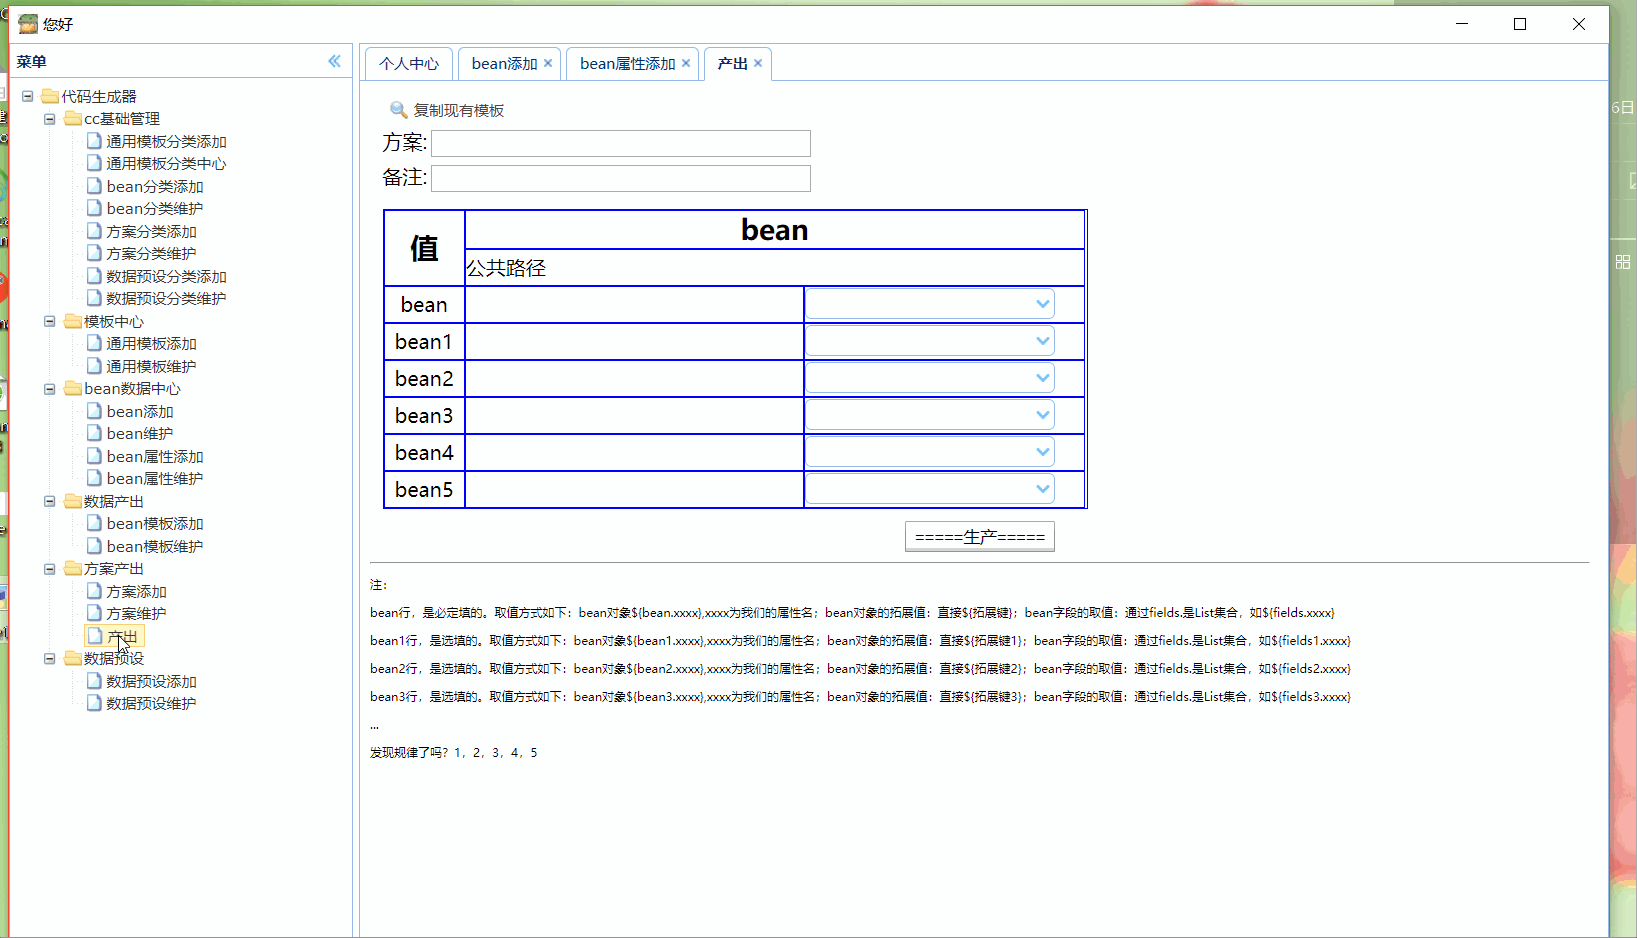Open bean分类维护 in the tree
Screen dimensions: 1637x938
click(155, 208)
